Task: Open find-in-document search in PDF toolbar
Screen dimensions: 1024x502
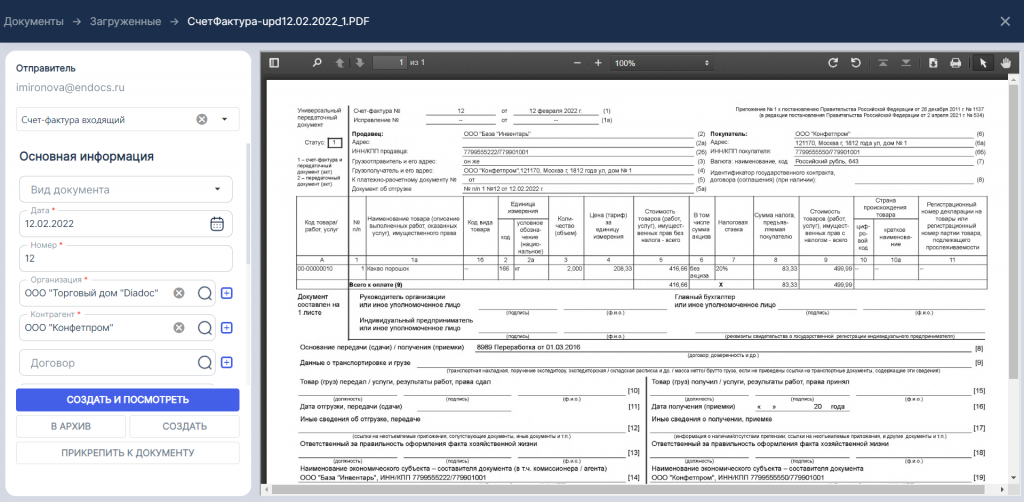Action: pyautogui.click(x=317, y=63)
